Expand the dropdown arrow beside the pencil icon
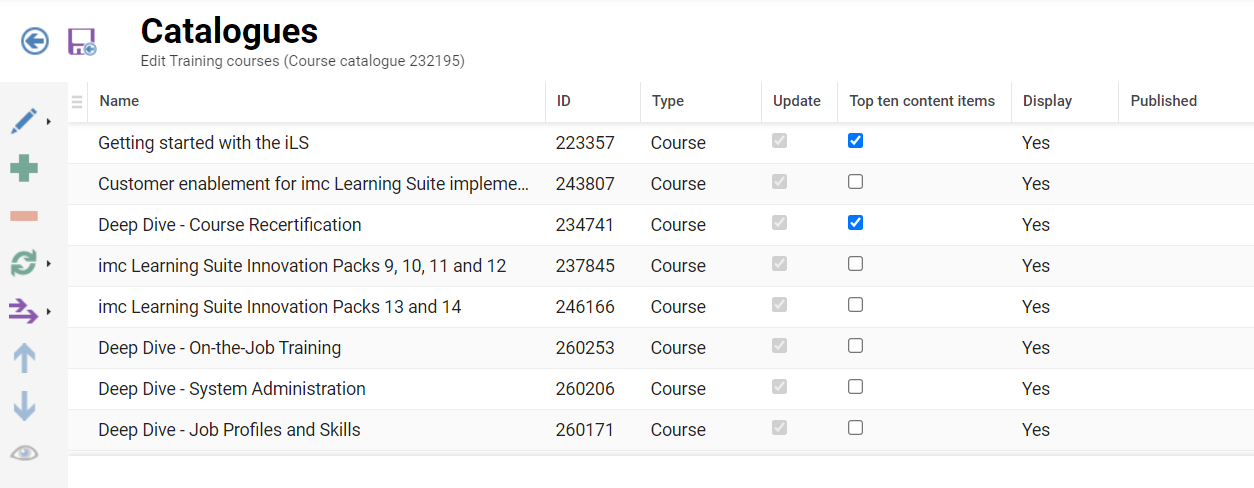Screen dimensions: 1254x488 pyautogui.click(x=49, y=122)
